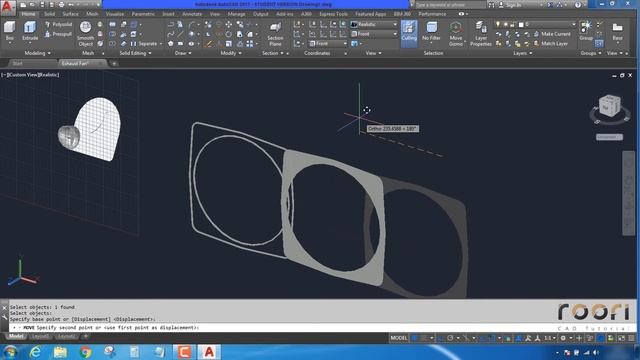Image resolution: width=640 pixels, height=360 pixels.
Task: Click the ViewCube in the drawing area
Action: [x=609, y=107]
